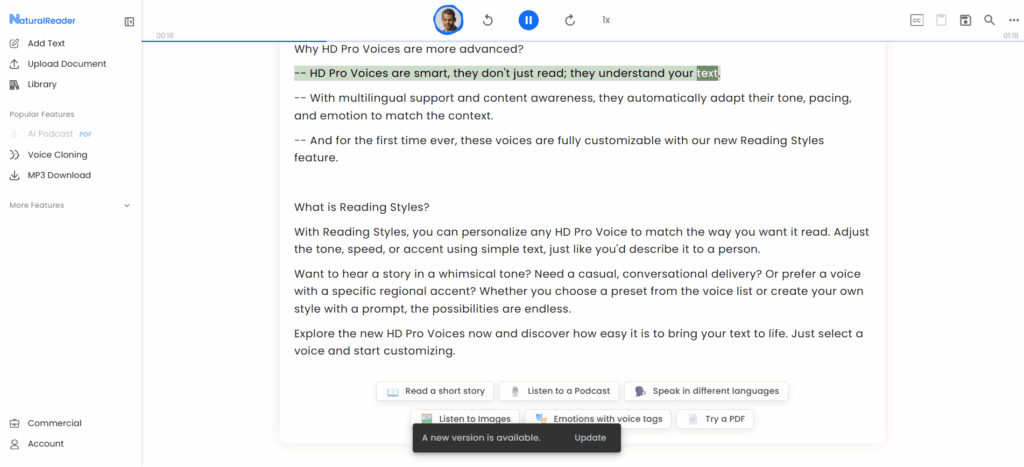Image resolution: width=1024 pixels, height=467 pixels.
Task: Open the NaturalReader logo home
Action: pos(42,20)
